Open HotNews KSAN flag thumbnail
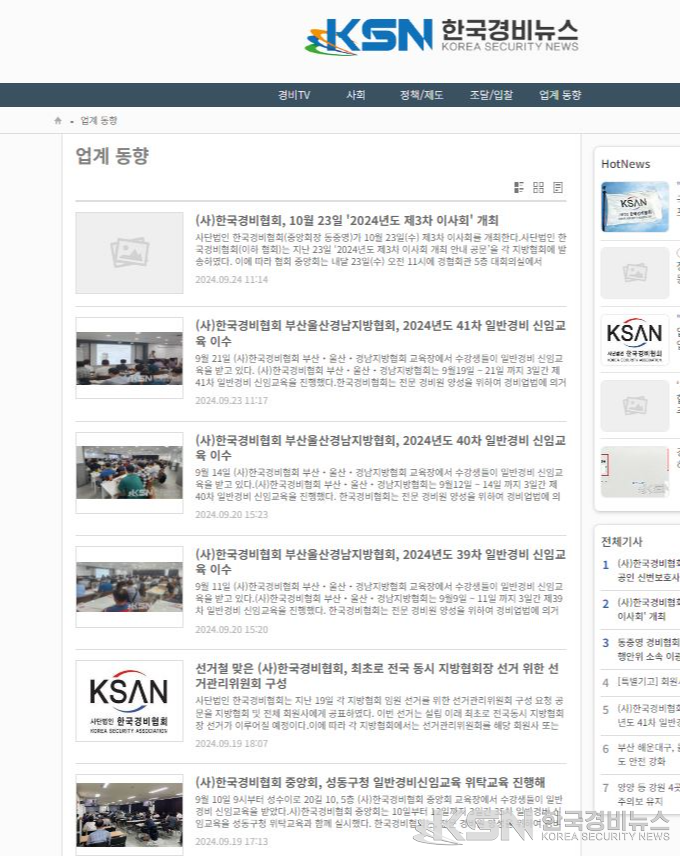 pyautogui.click(x=635, y=207)
